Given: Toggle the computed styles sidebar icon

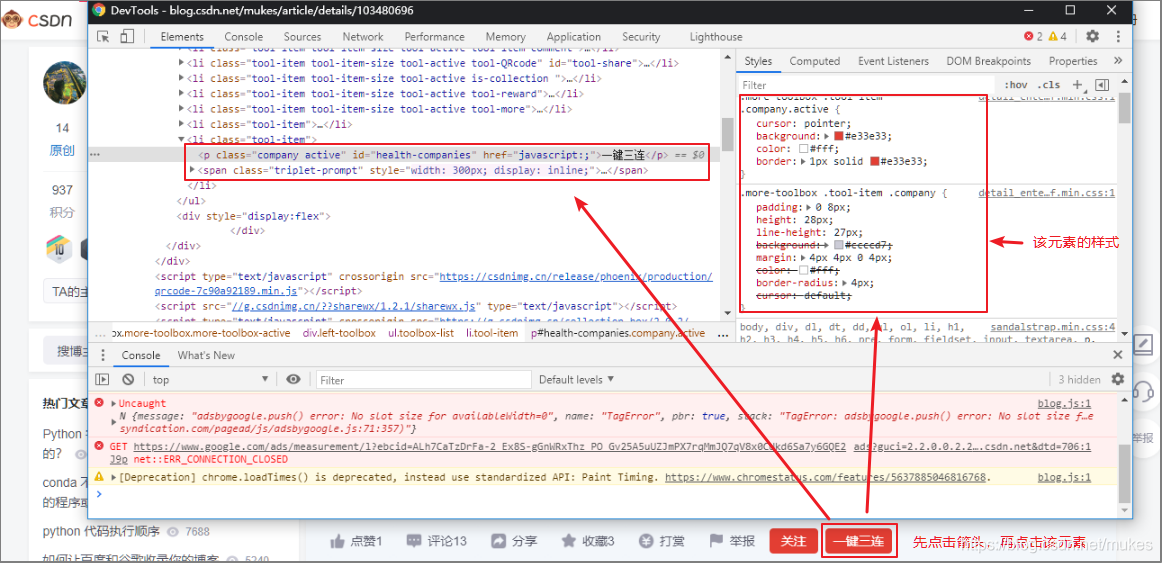Looking at the screenshot, I should tap(1102, 84).
